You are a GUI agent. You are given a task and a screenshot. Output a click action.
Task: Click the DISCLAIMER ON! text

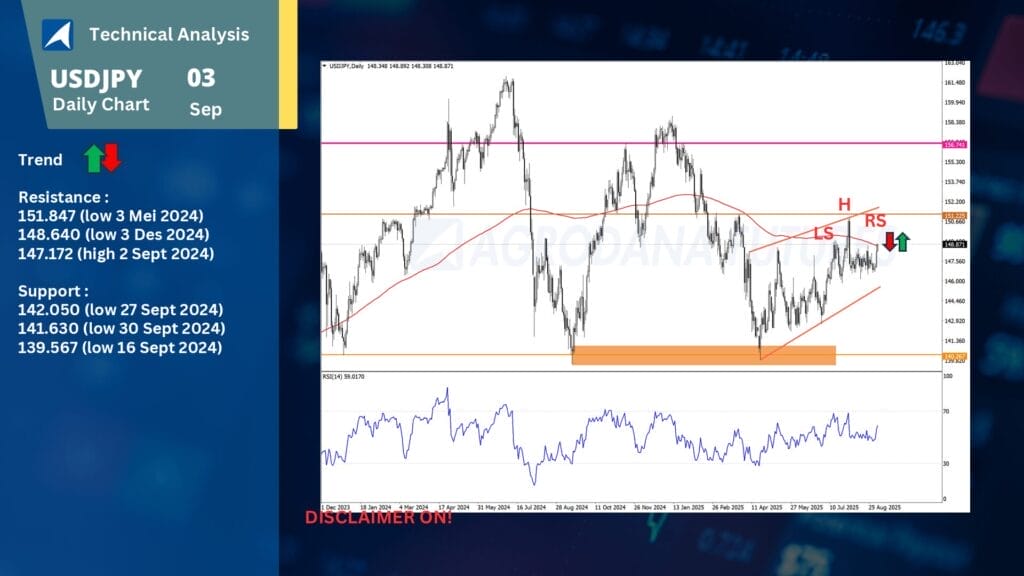(378, 518)
